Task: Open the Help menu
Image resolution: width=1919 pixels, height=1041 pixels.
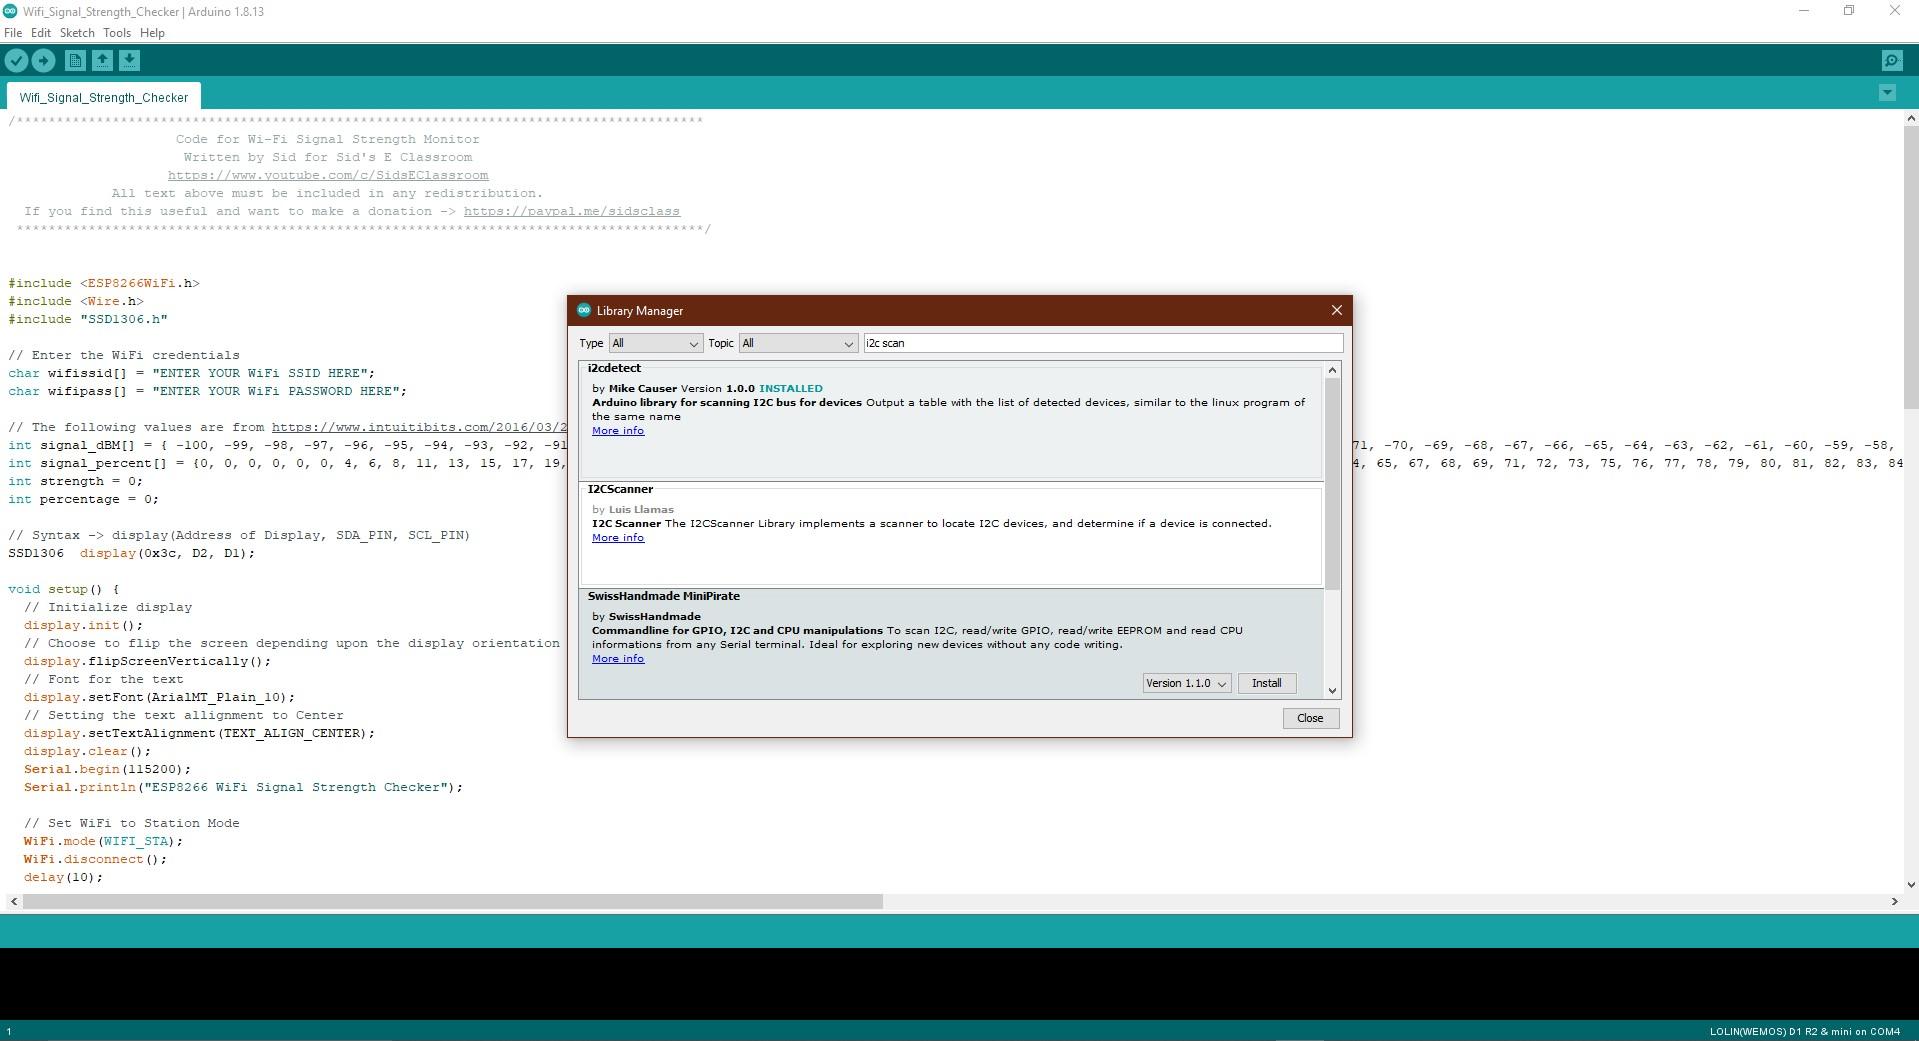Action: coord(152,33)
